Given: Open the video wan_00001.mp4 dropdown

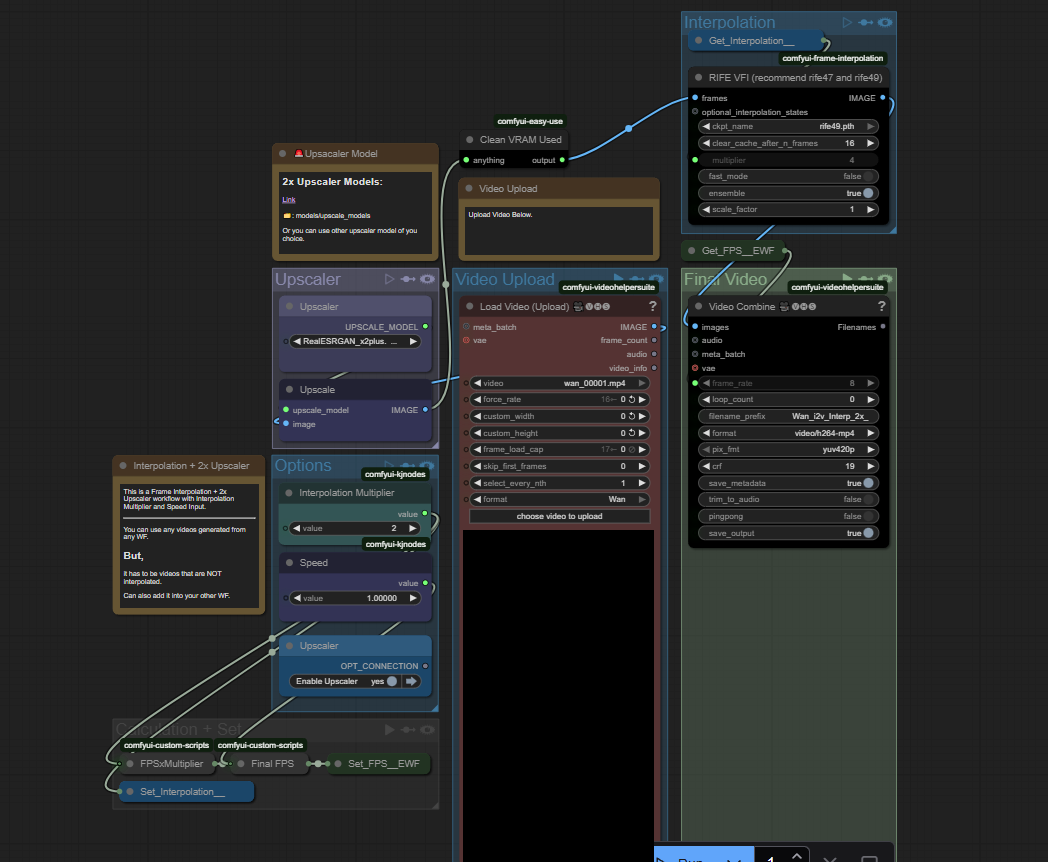Looking at the screenshot, I should click(559, 384).
